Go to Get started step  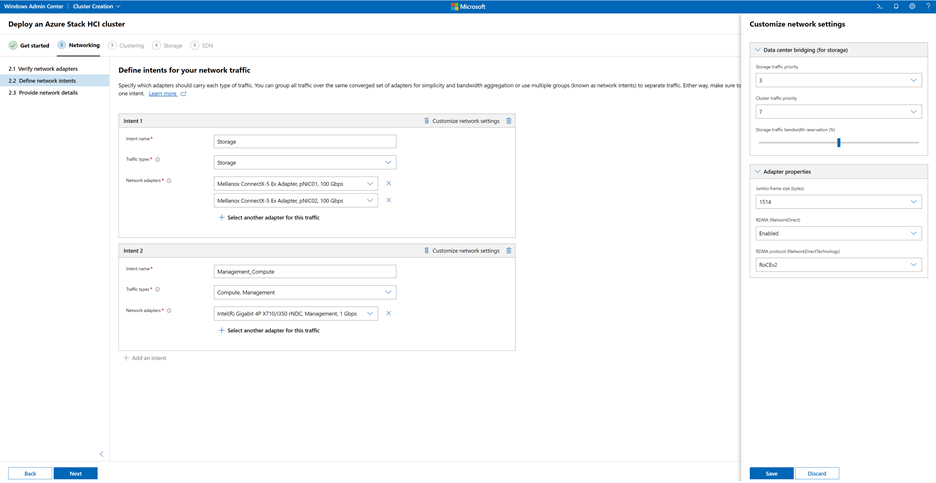point(29,45)
